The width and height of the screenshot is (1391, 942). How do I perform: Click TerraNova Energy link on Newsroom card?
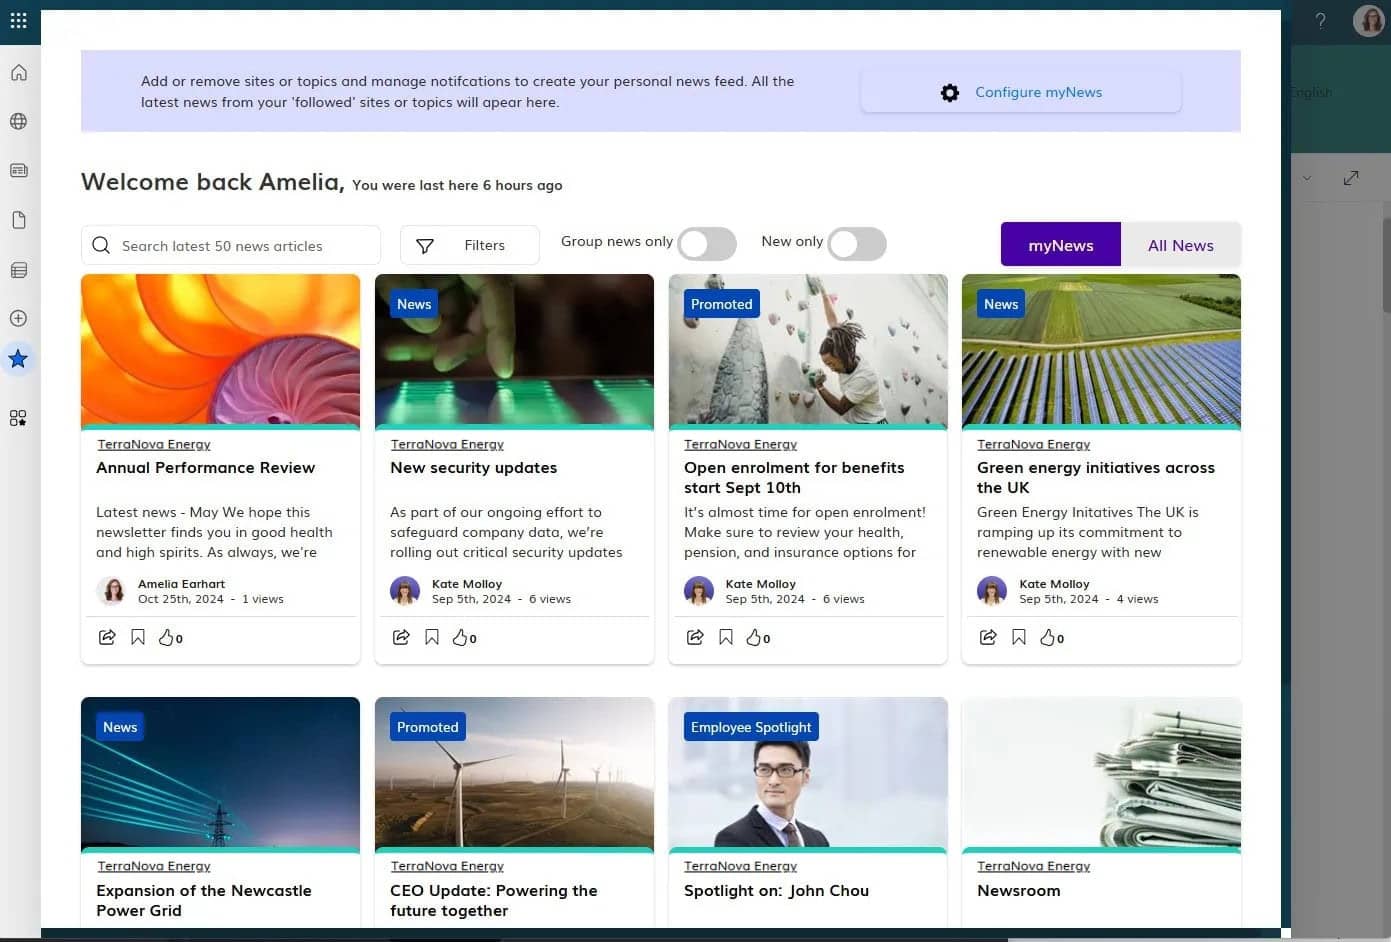coord(1033,866)
